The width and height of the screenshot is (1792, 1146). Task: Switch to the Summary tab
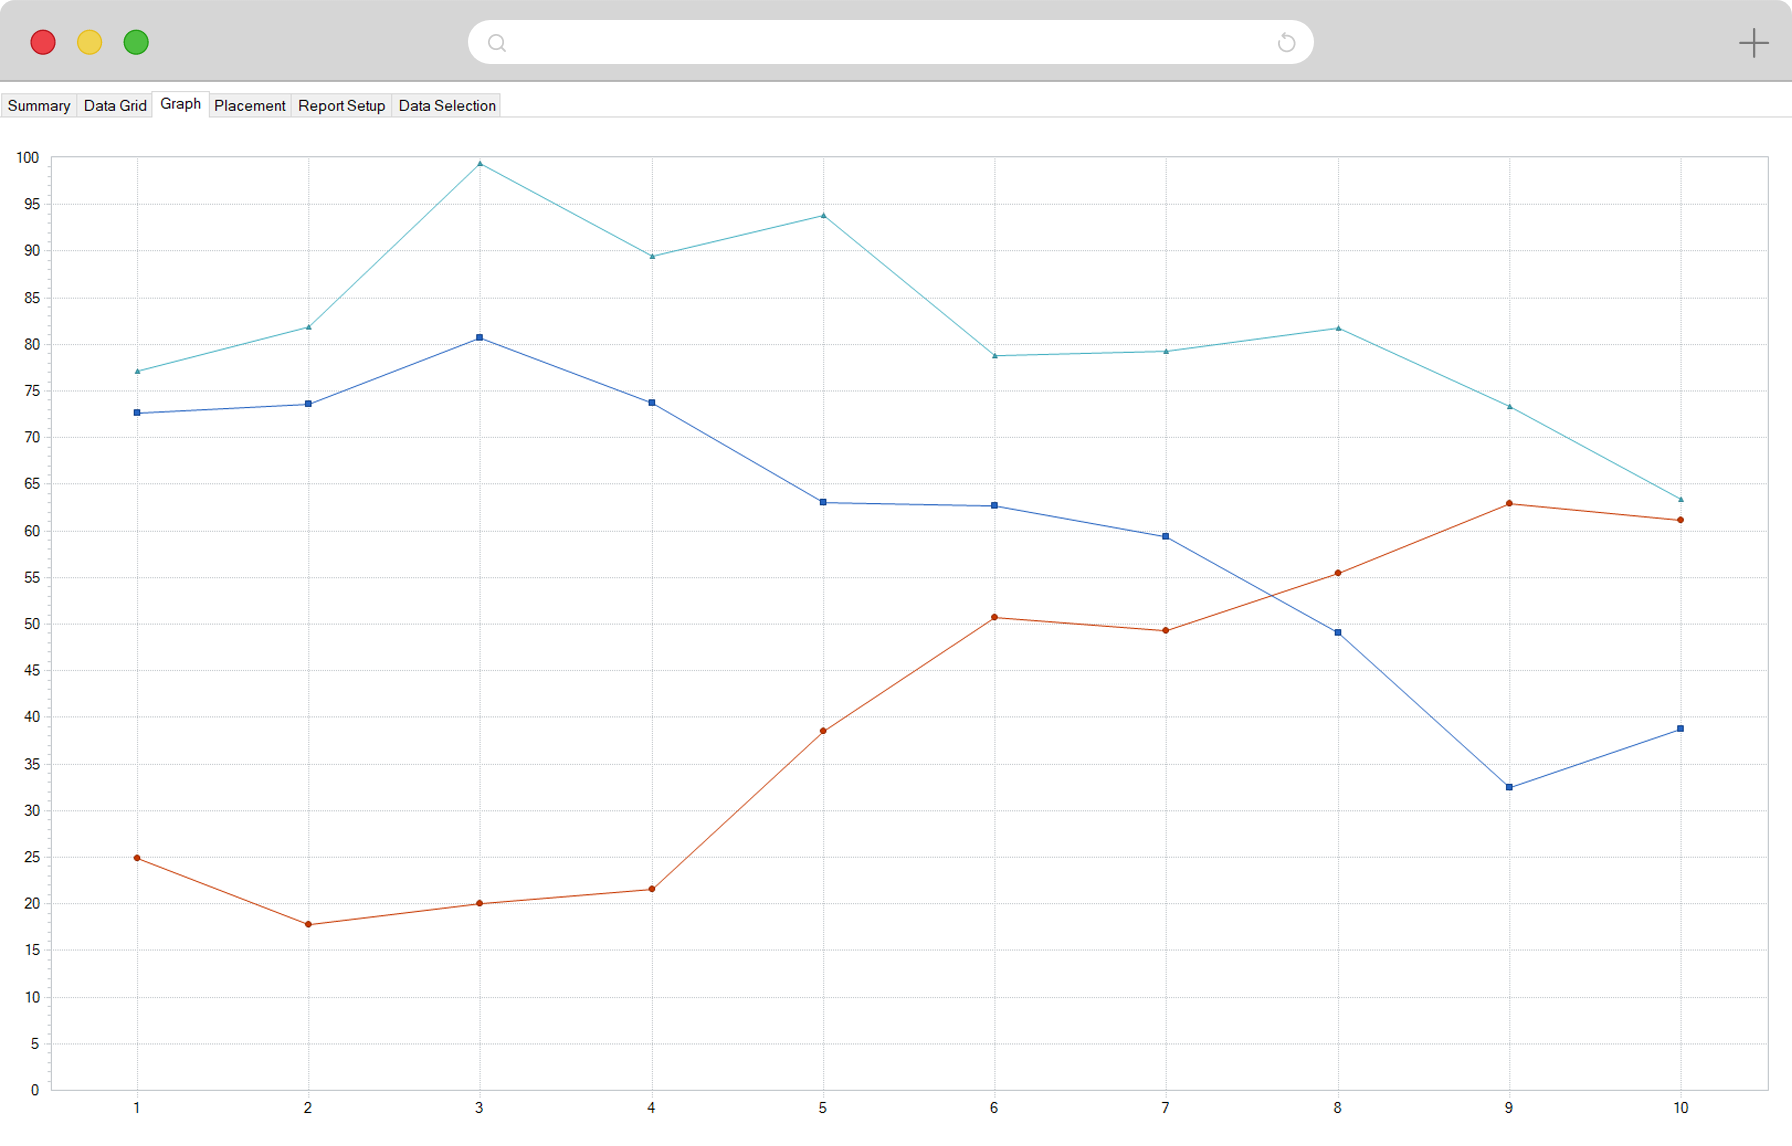39,106
